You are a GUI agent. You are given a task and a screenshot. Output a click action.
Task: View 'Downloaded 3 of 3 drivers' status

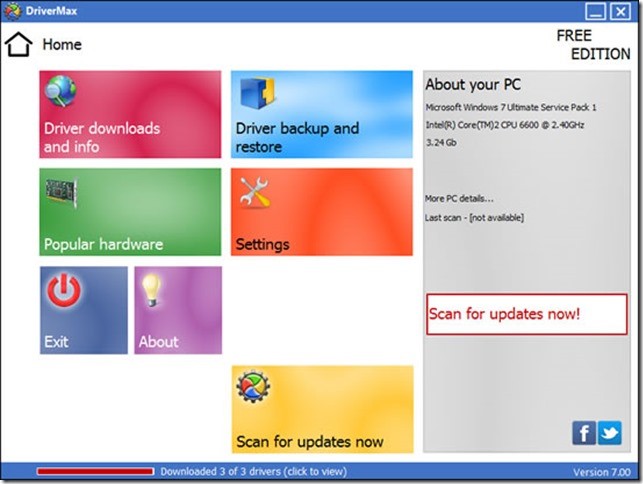(253, 472)
